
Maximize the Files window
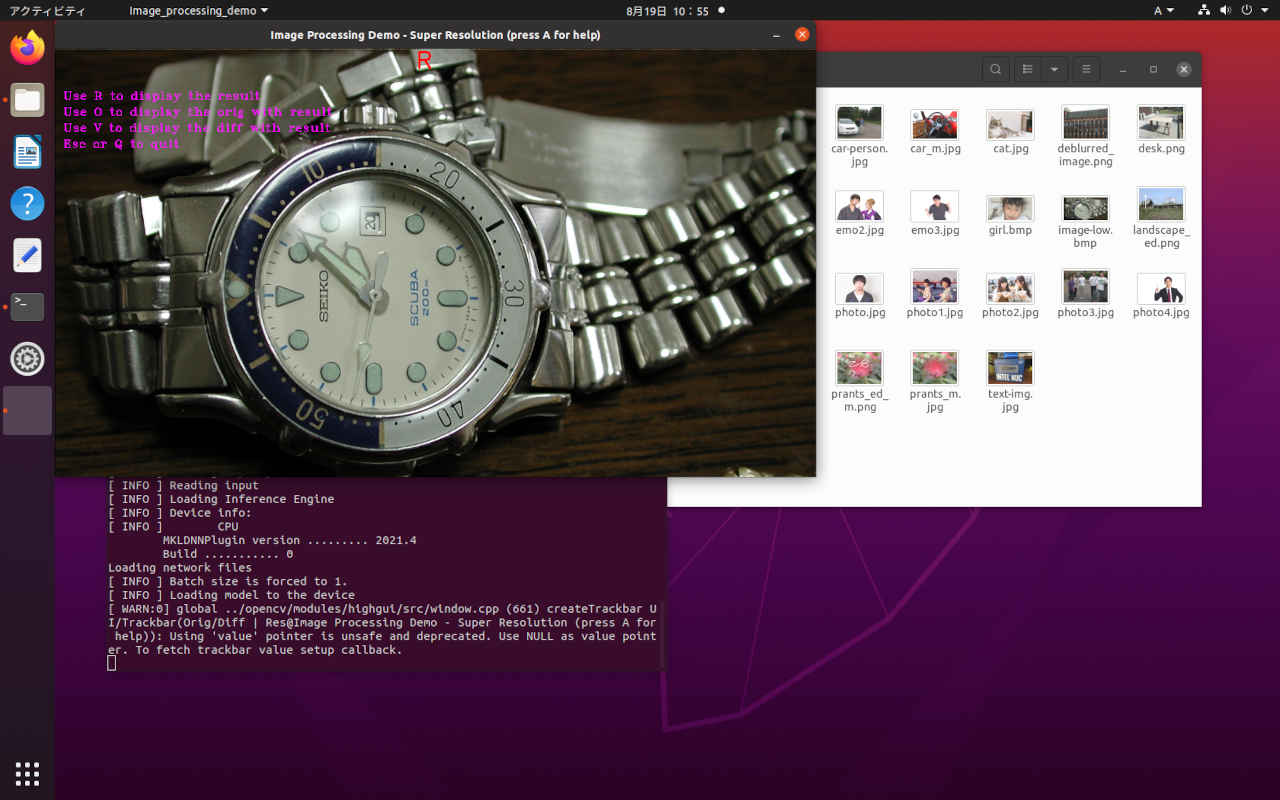(1153, 70)
